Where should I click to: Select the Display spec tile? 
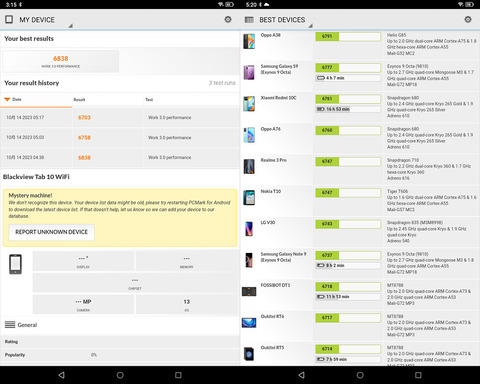pyautogui.click(x=83, y=261)
